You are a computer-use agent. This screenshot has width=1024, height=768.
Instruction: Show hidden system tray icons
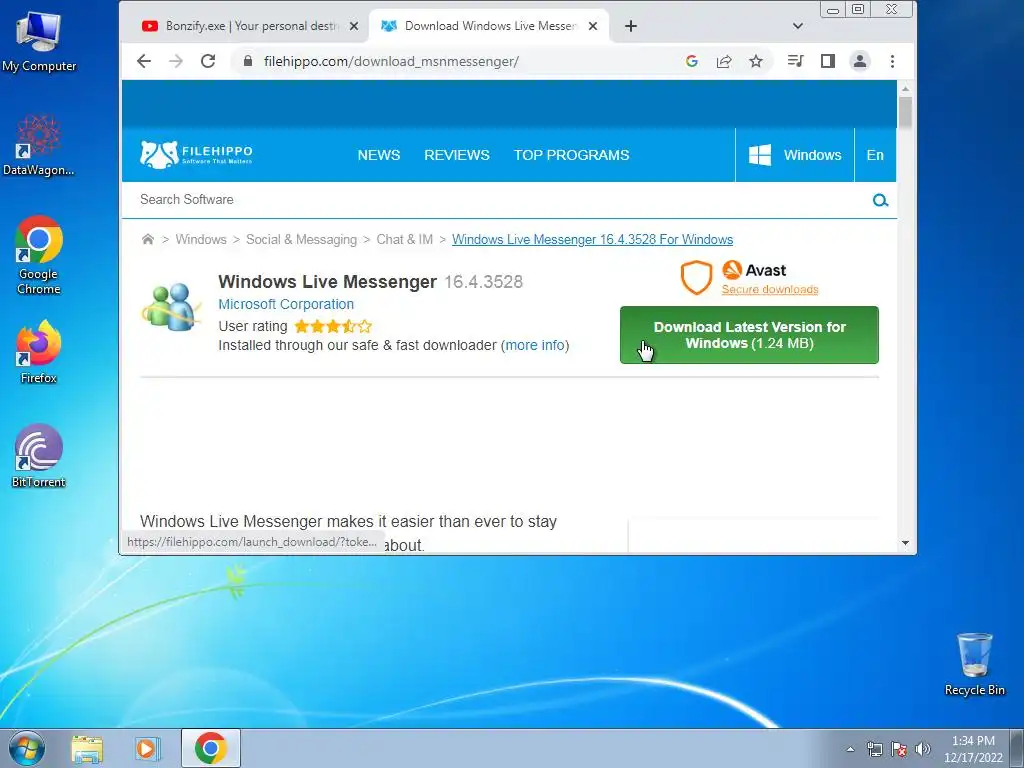[850, 749]
